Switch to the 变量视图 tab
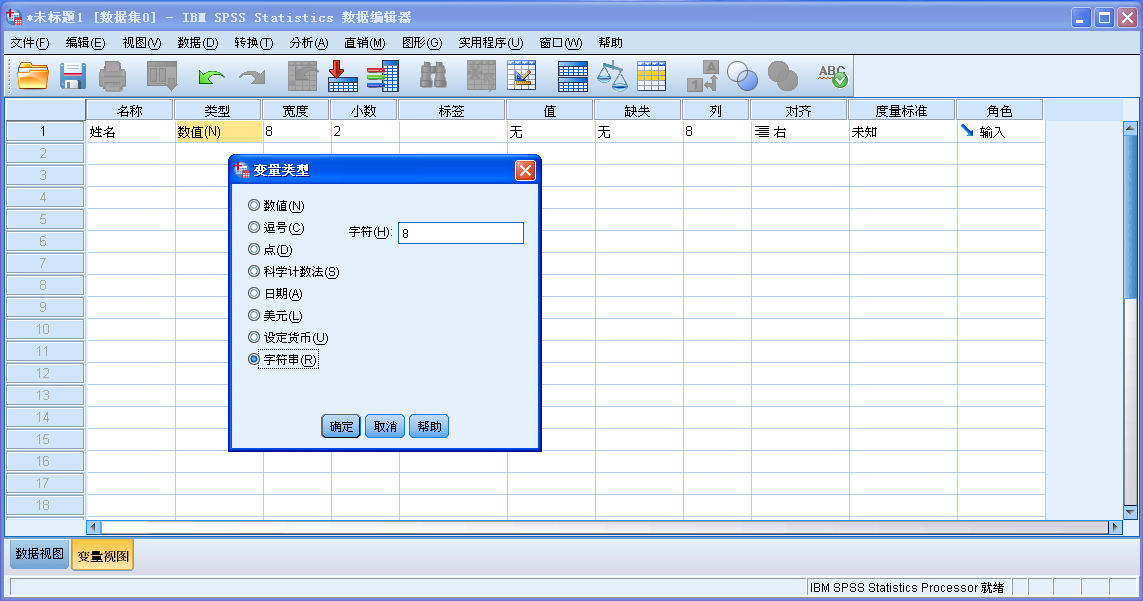This screenshot has height=601, width=1143. point(103,556)
